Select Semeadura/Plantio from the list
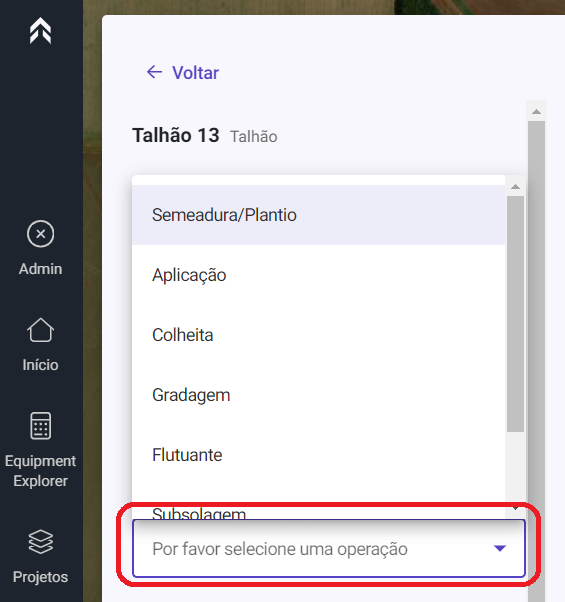The image size is (565, 602). pos(319,215)
